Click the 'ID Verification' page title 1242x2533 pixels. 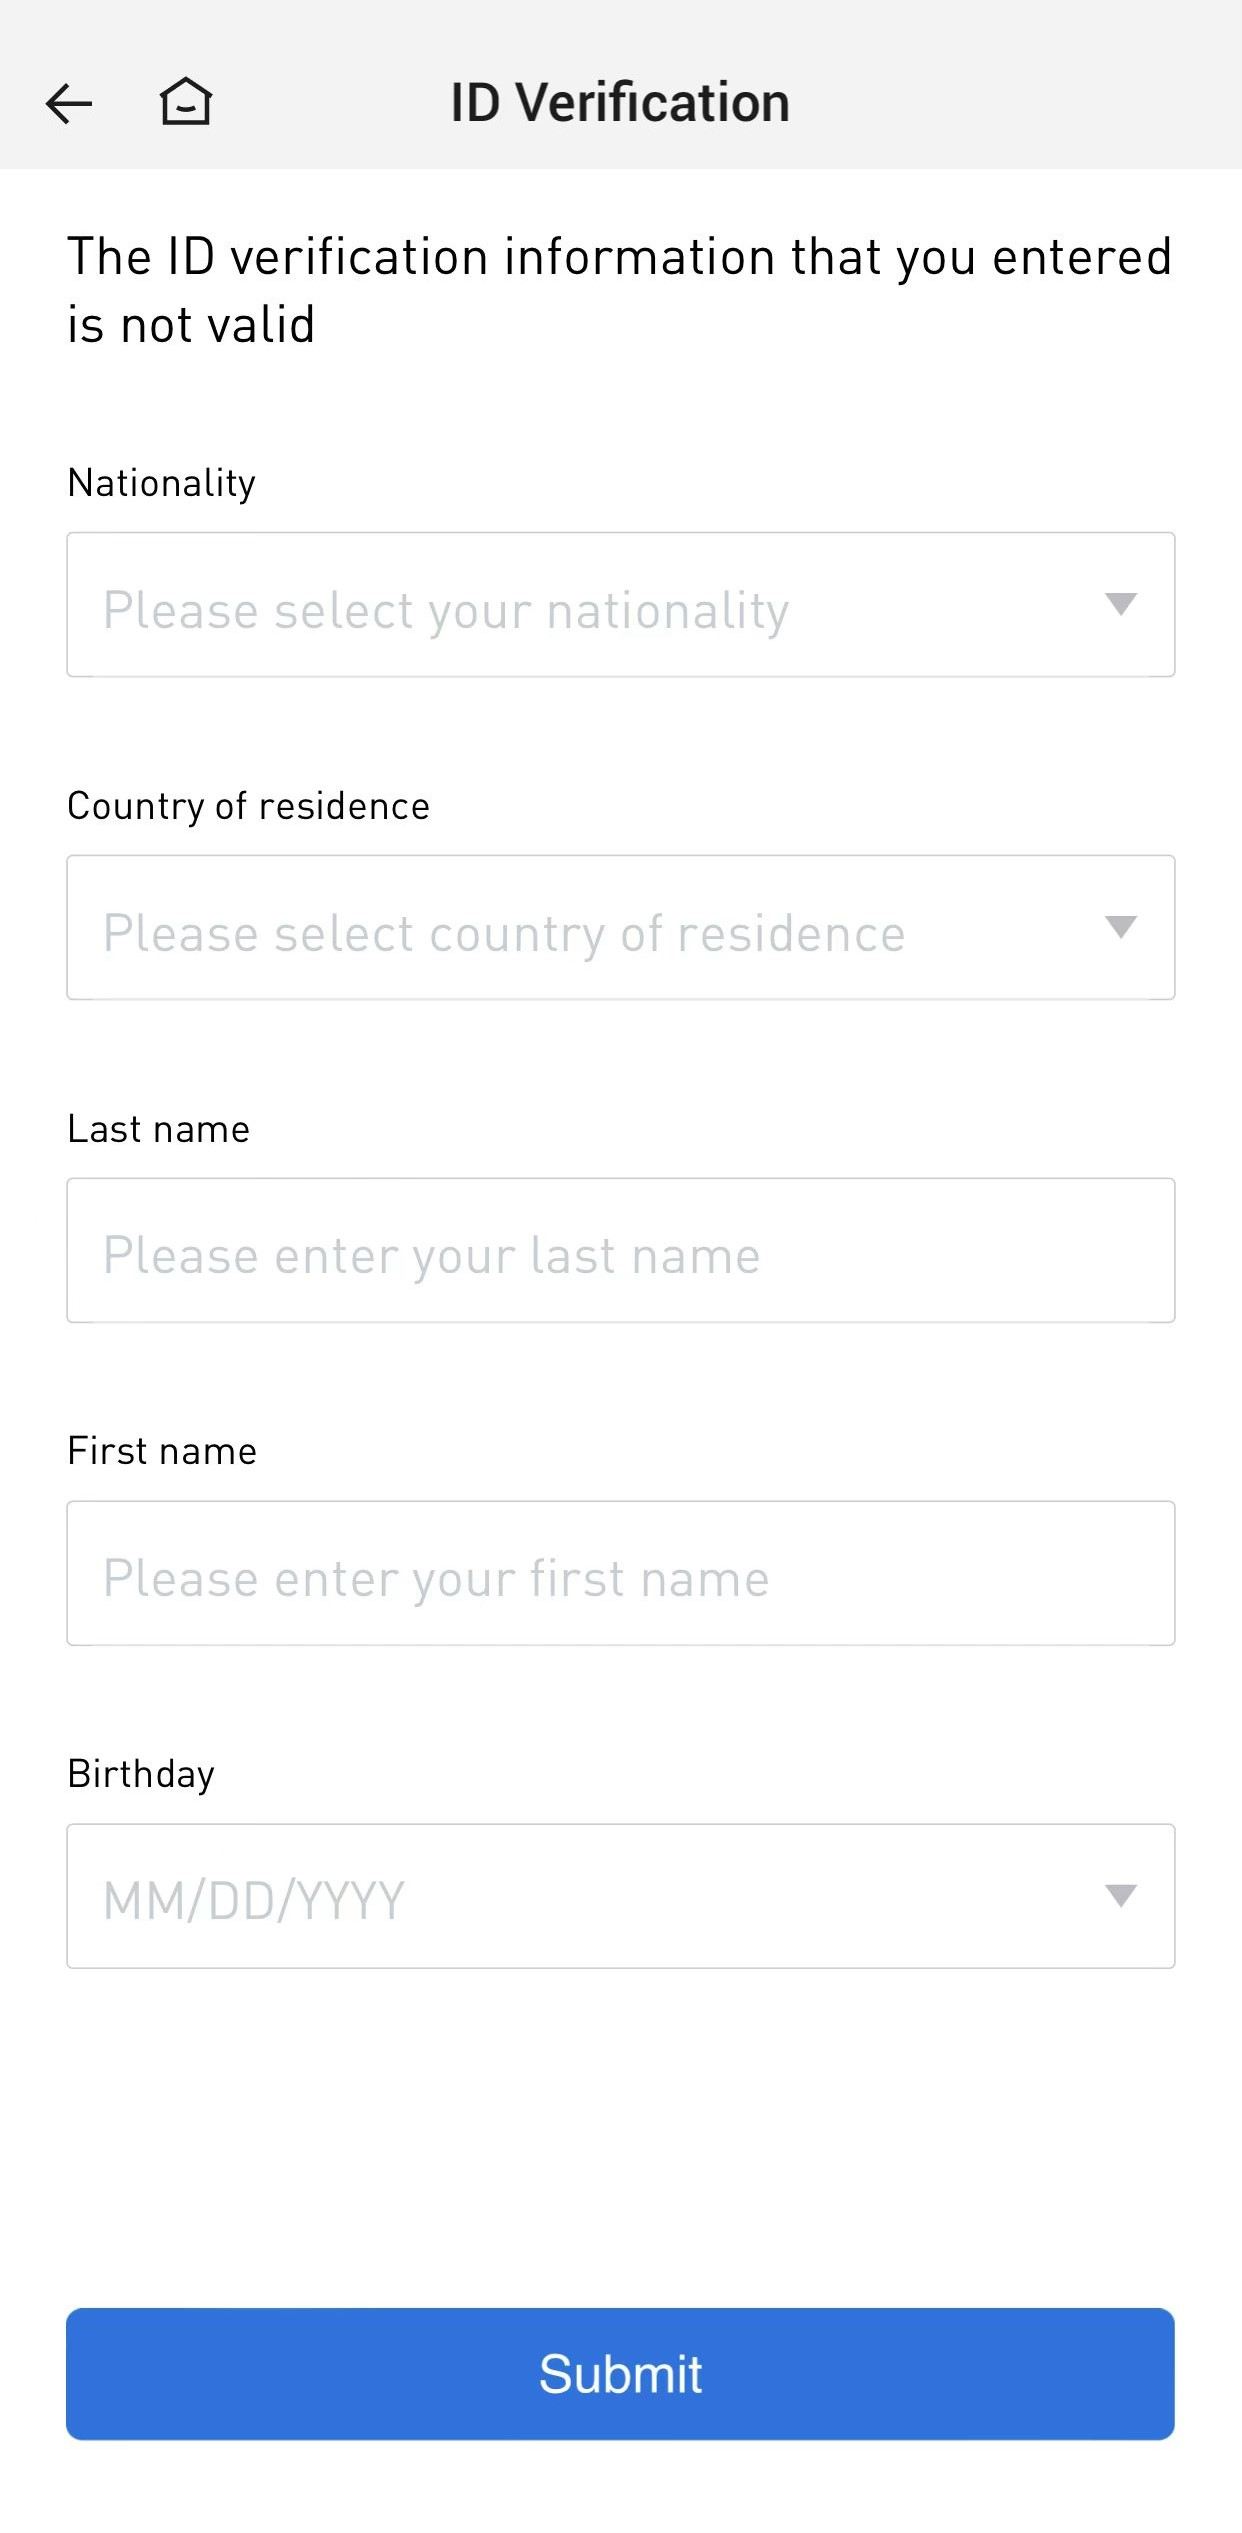tap(620, 103)
